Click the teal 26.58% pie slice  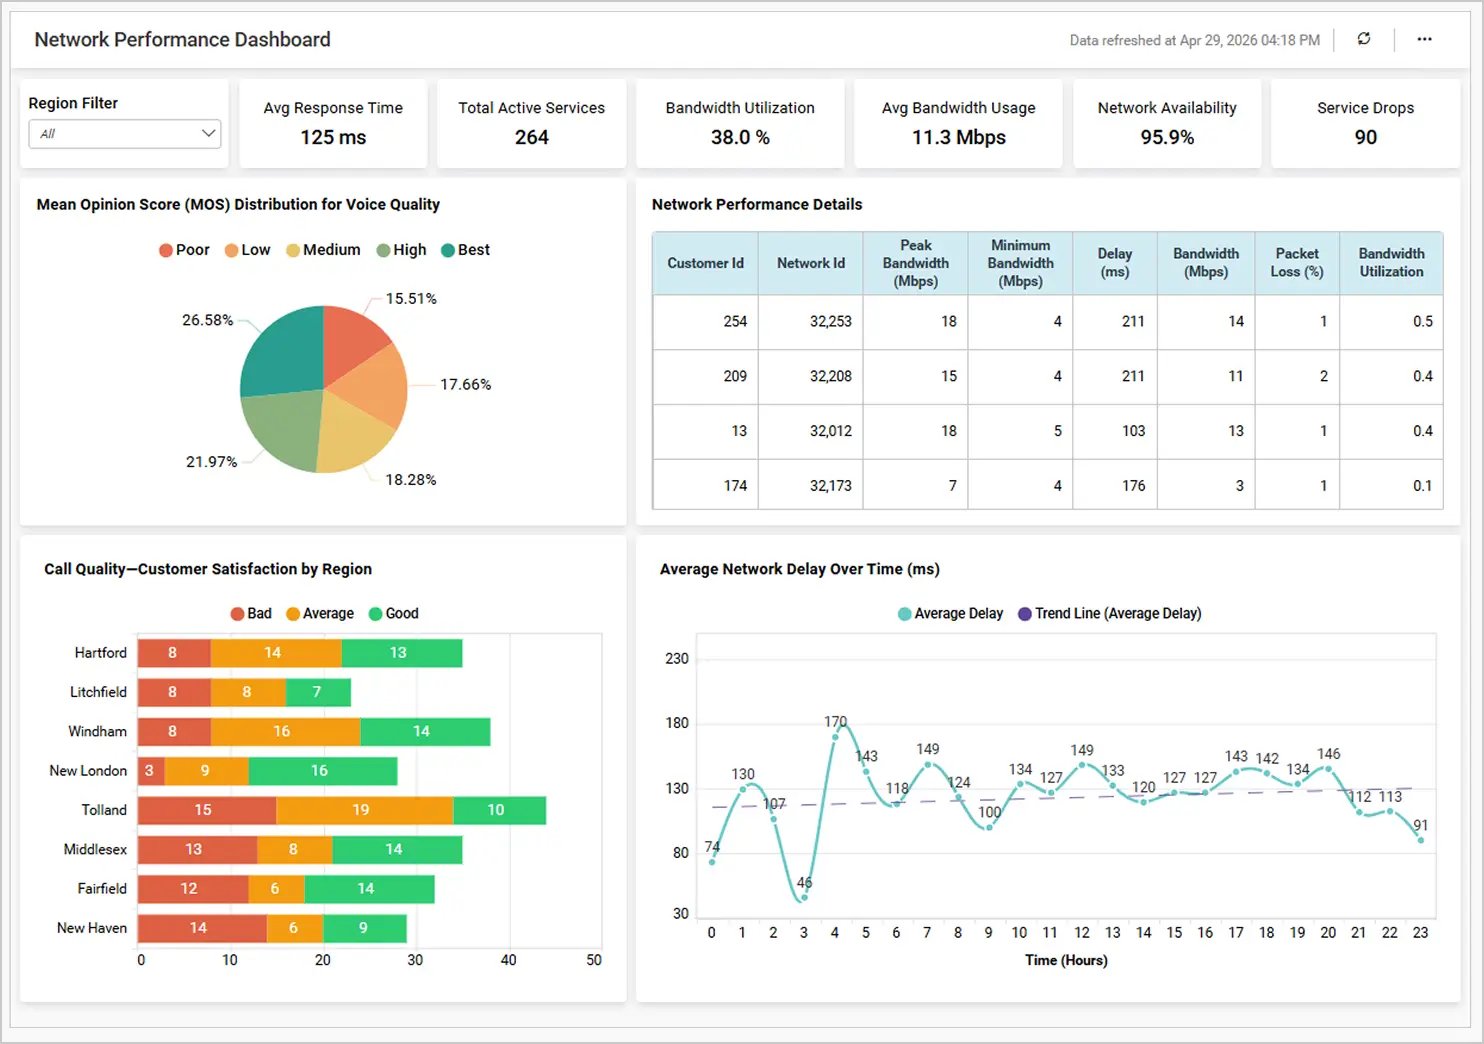pyautogui.click(x=285, y=354)
